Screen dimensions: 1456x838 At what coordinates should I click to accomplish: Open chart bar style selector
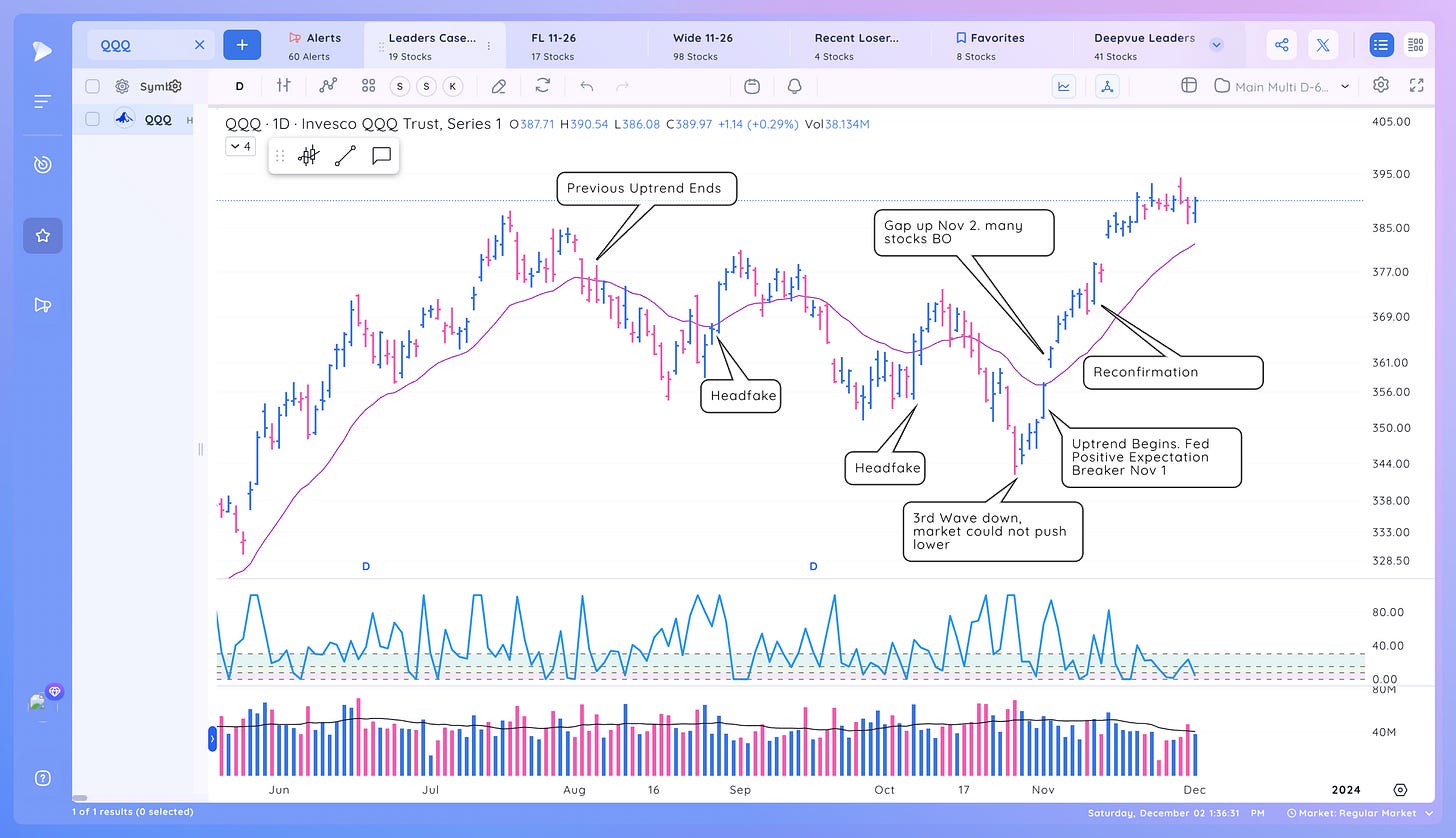click(x=284, y=86)
